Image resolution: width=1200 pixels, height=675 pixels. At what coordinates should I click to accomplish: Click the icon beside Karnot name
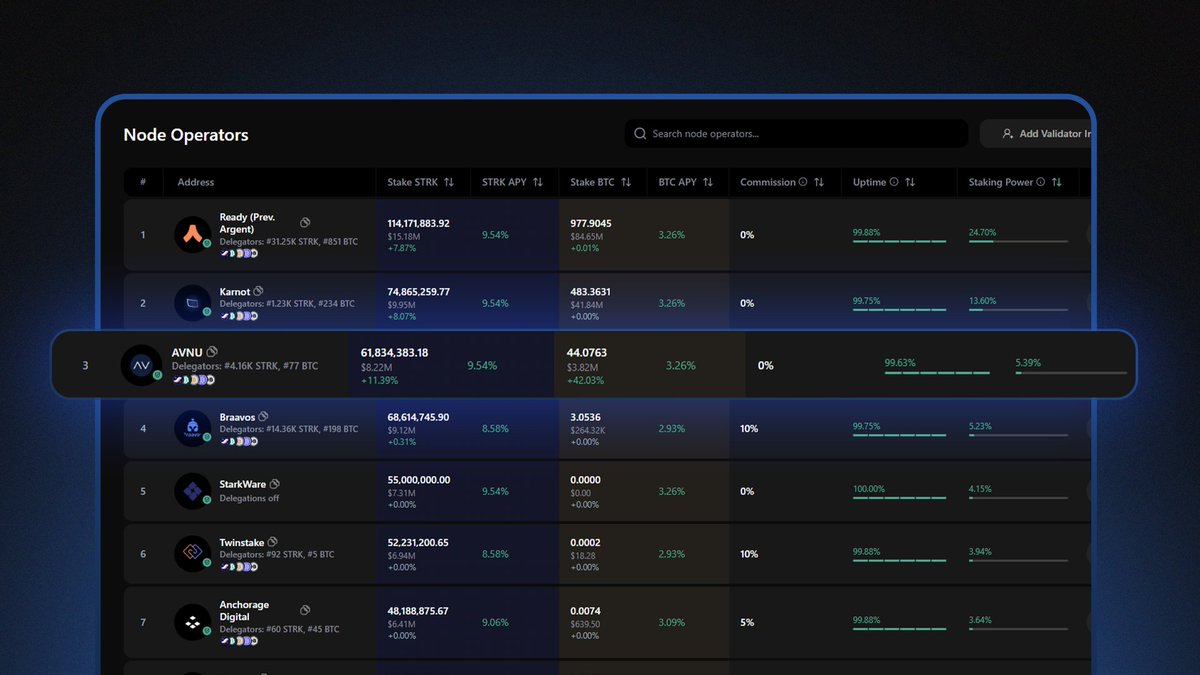pyautogui.click(x=259, y=291)
